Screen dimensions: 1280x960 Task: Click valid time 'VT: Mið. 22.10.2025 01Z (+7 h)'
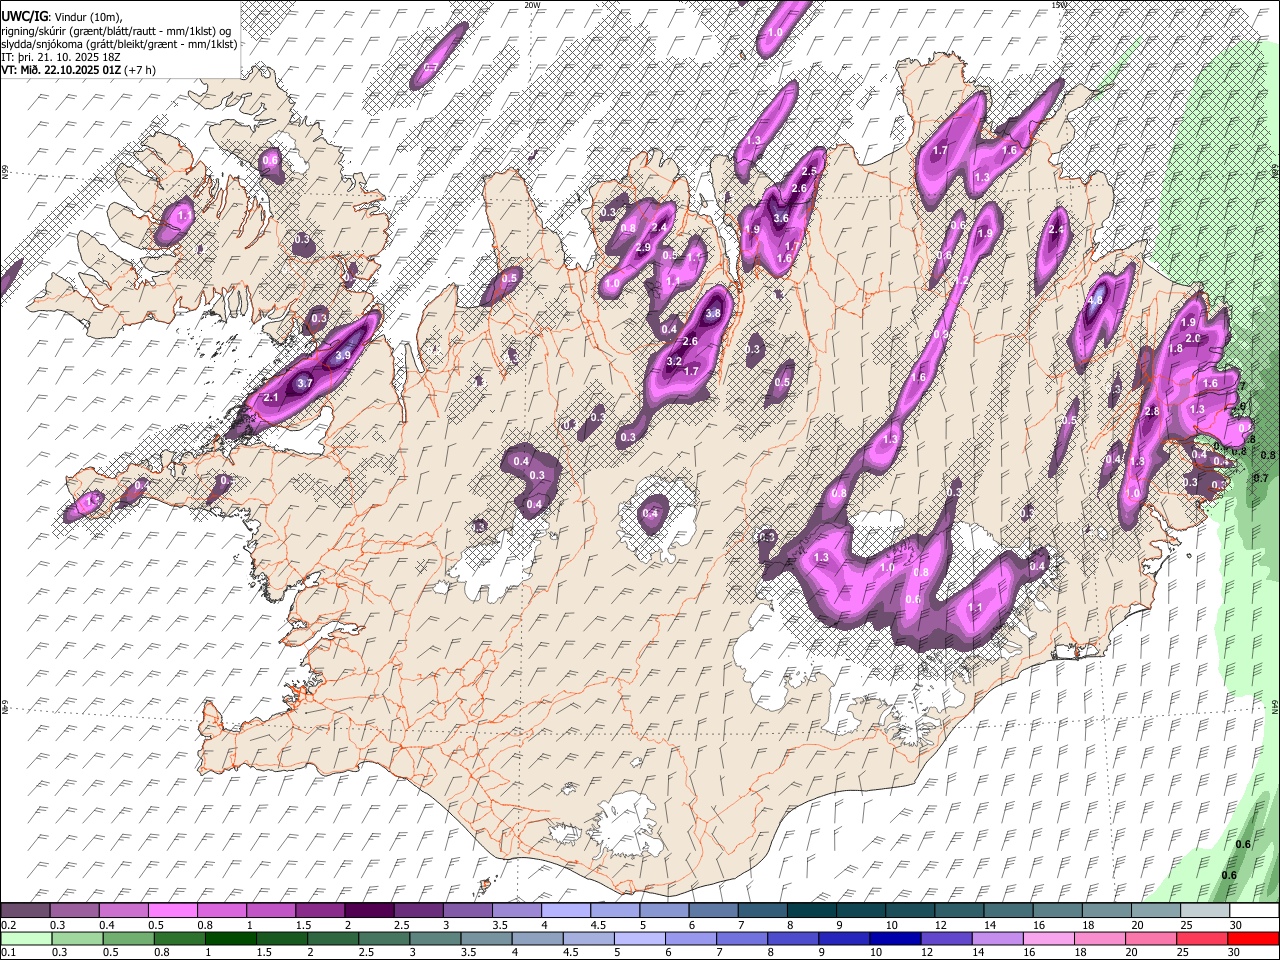pyautogui.click(x=79, y=70)
